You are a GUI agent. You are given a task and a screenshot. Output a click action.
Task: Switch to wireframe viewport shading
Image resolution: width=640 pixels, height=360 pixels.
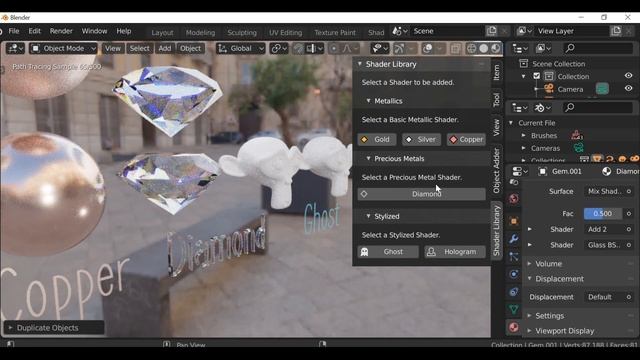[x=471, y=49]
